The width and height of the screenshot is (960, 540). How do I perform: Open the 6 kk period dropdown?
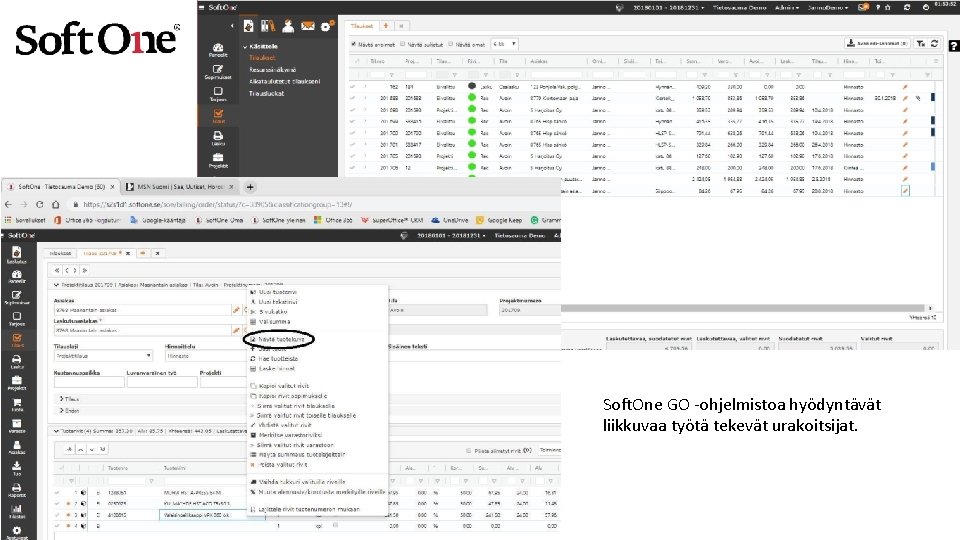click(504, 44)
